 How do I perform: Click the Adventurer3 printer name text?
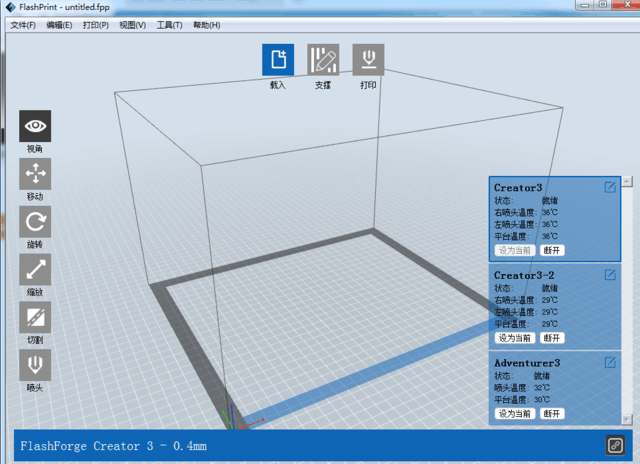527,363
